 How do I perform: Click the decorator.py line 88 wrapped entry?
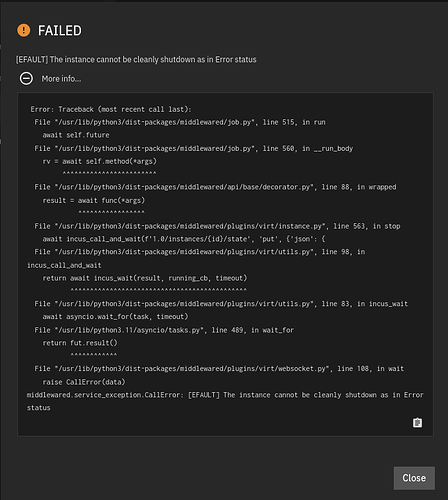coord(215,187)
